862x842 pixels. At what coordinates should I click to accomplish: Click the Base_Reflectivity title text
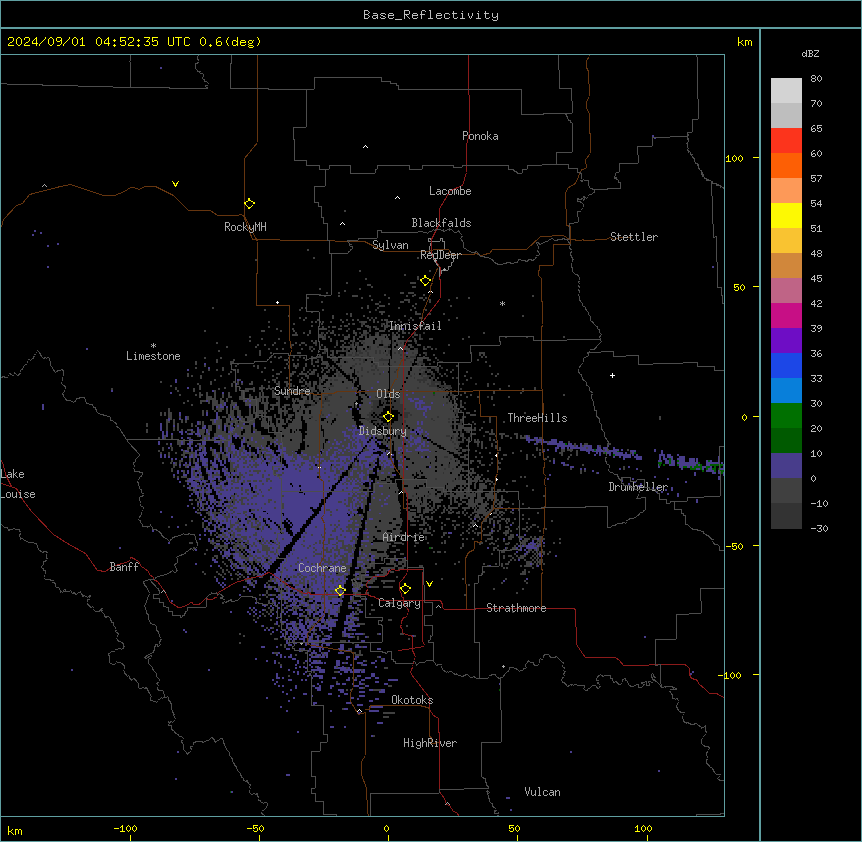pyautogui.click(x=431, y=15)
